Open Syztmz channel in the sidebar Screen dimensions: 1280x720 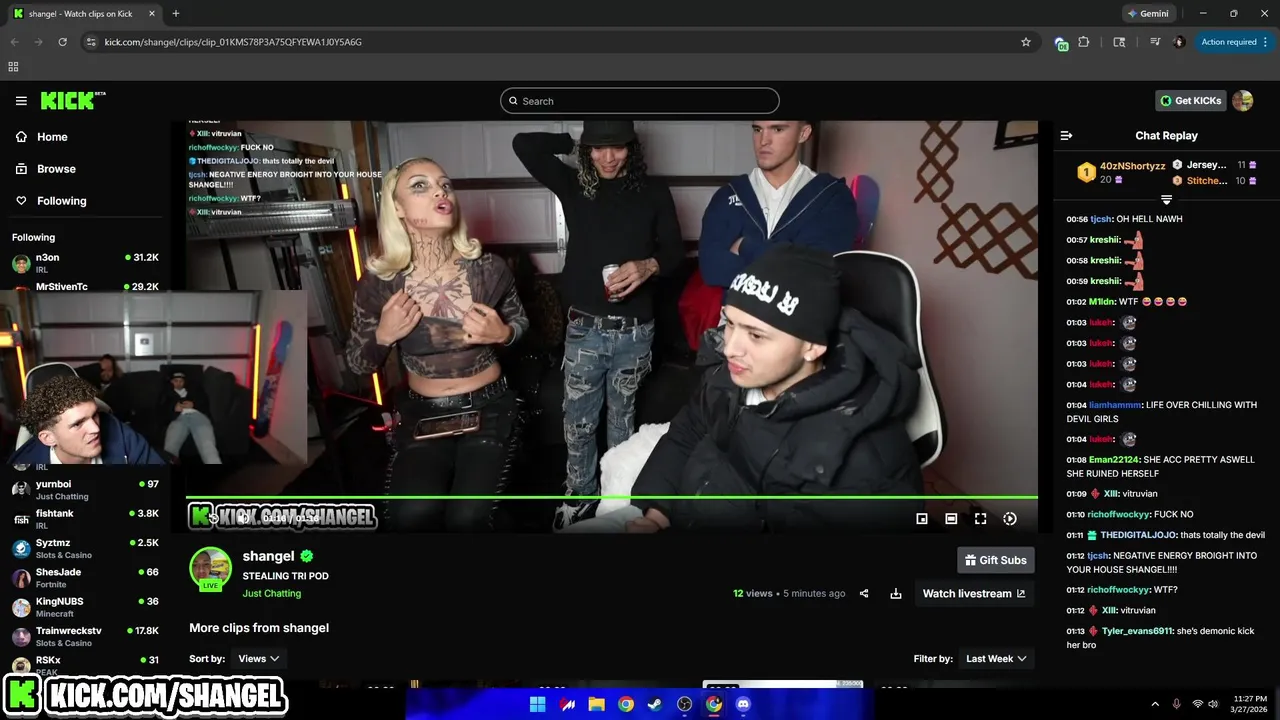[x=86, y=548]
